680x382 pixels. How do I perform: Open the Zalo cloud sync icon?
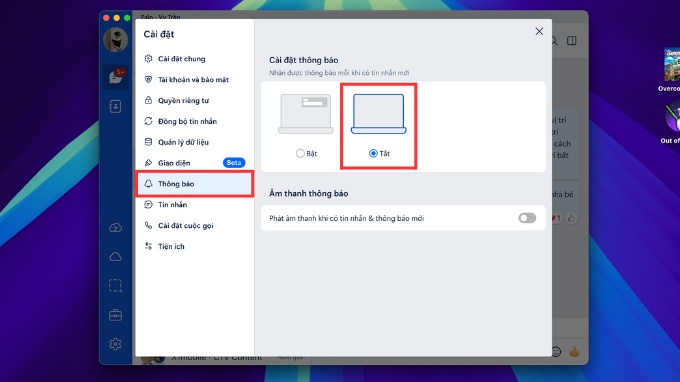click(x=115, y=228)
